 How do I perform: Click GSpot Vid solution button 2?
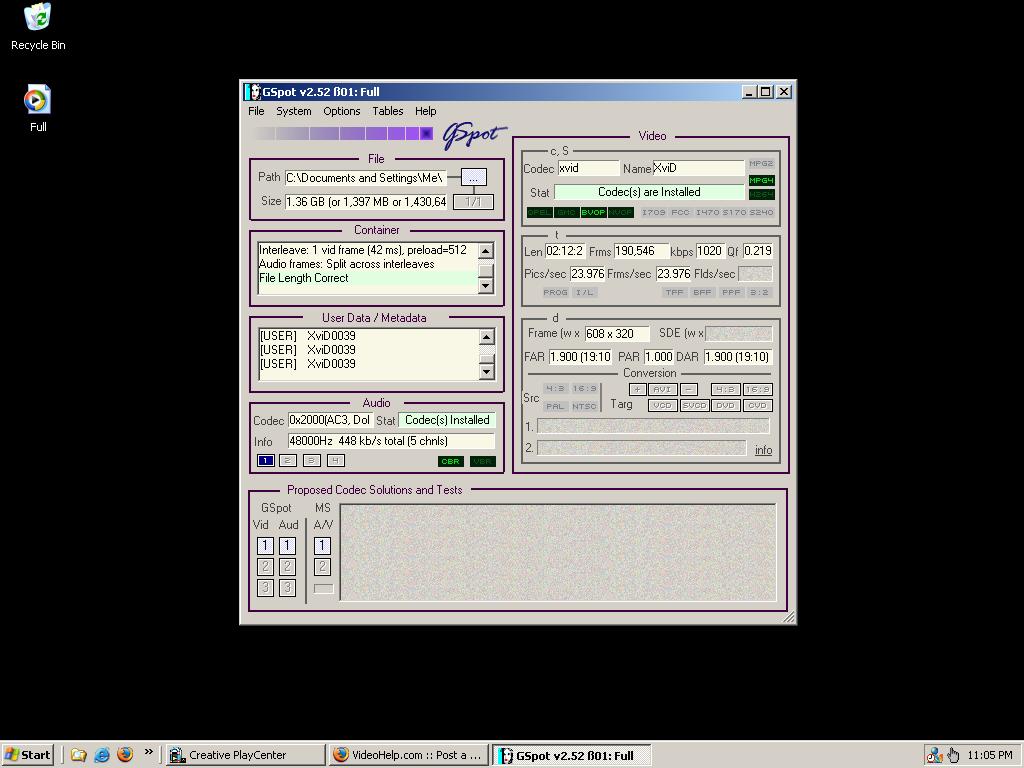pos(265,567)
